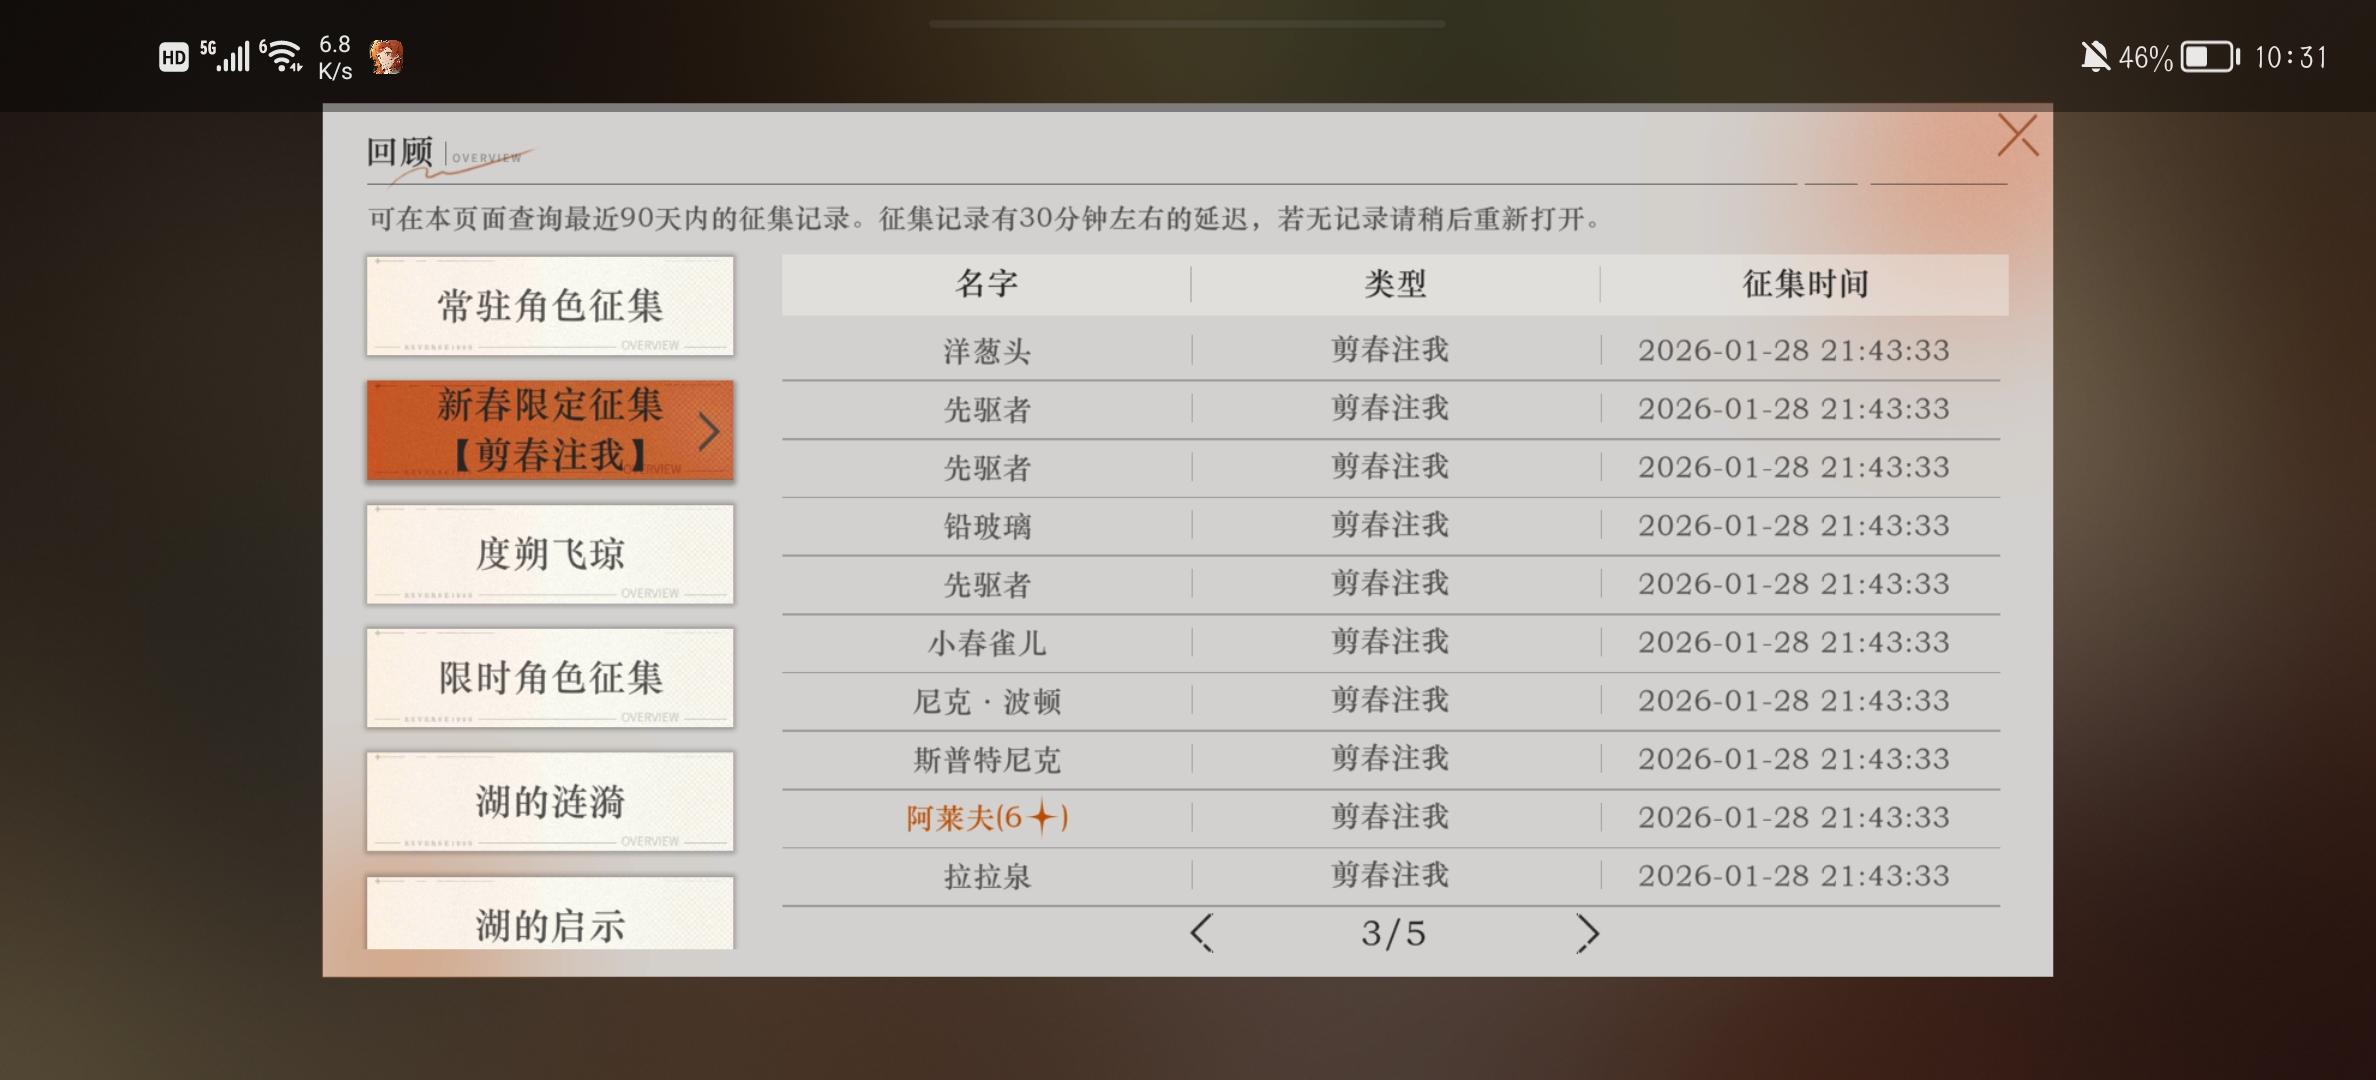The height and width of the screenshot is (1080, 2376).
Task: Select the 阿莱夫(6✦) record row
Action: 987,818
